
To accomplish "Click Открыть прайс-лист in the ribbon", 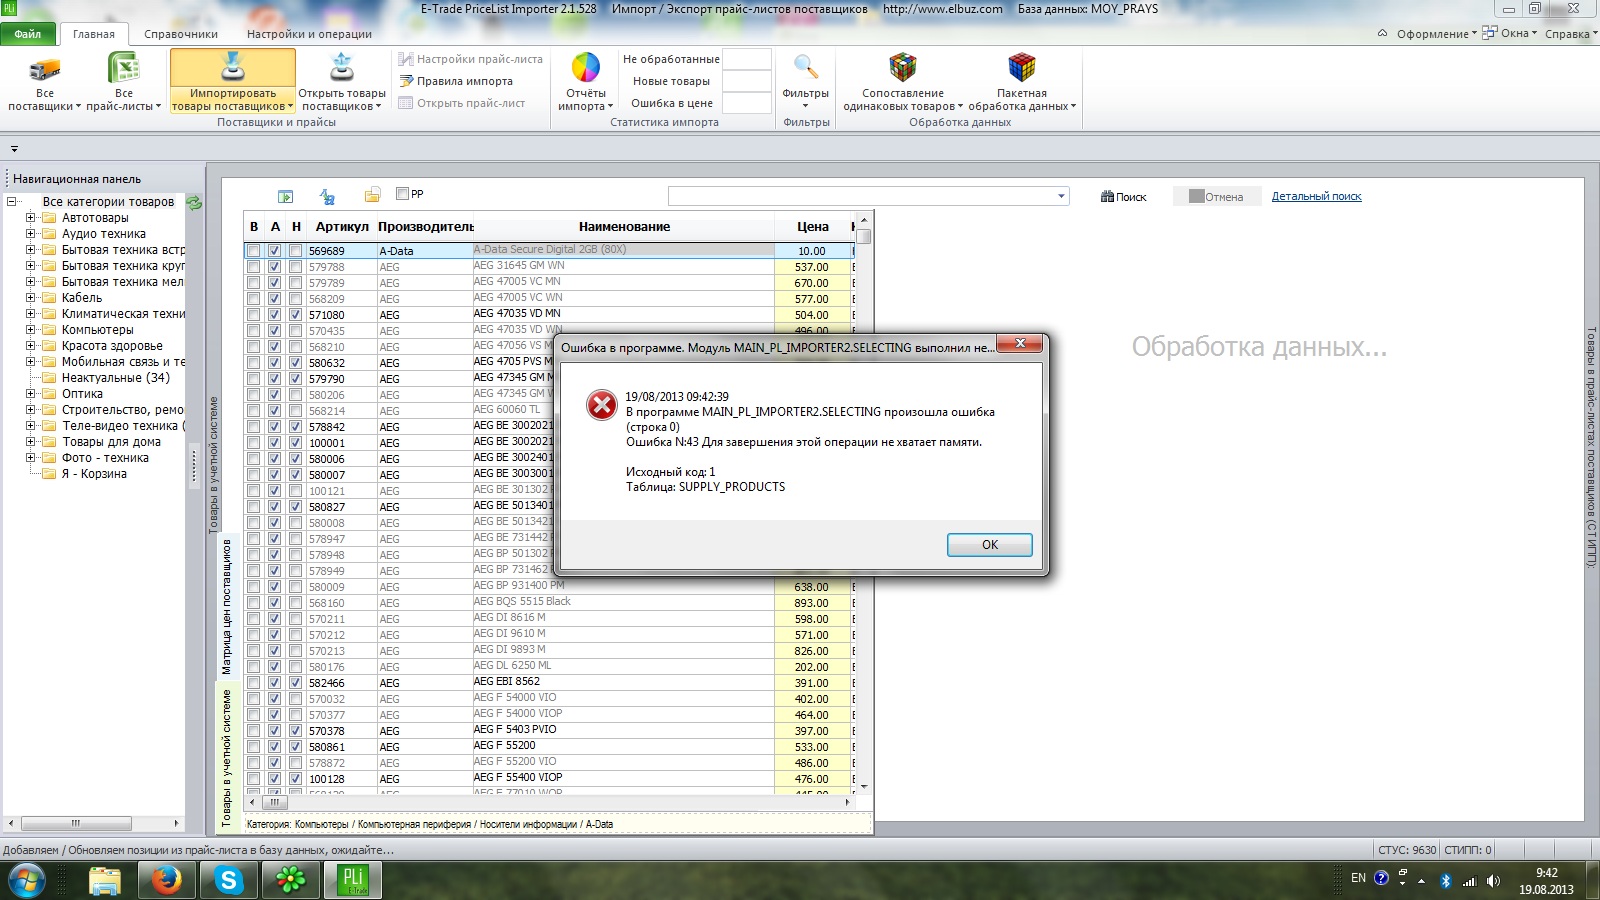I will click(x=461, y=103).
